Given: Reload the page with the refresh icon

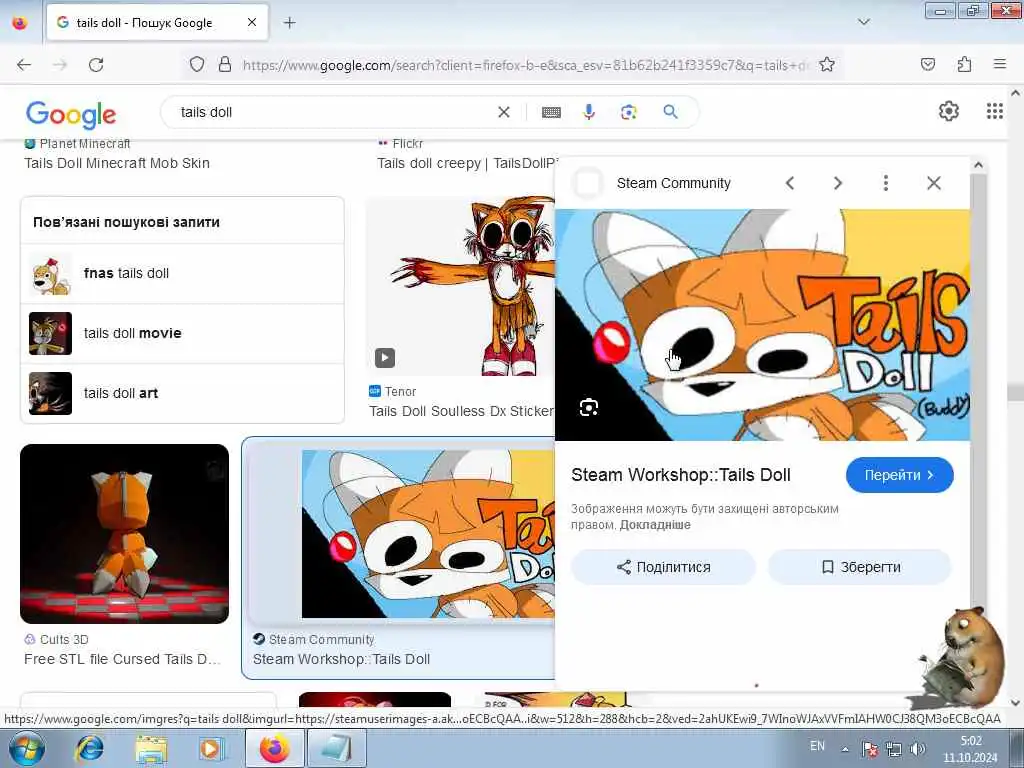Looking at the screenshot, I should click(x=96, y=65).
